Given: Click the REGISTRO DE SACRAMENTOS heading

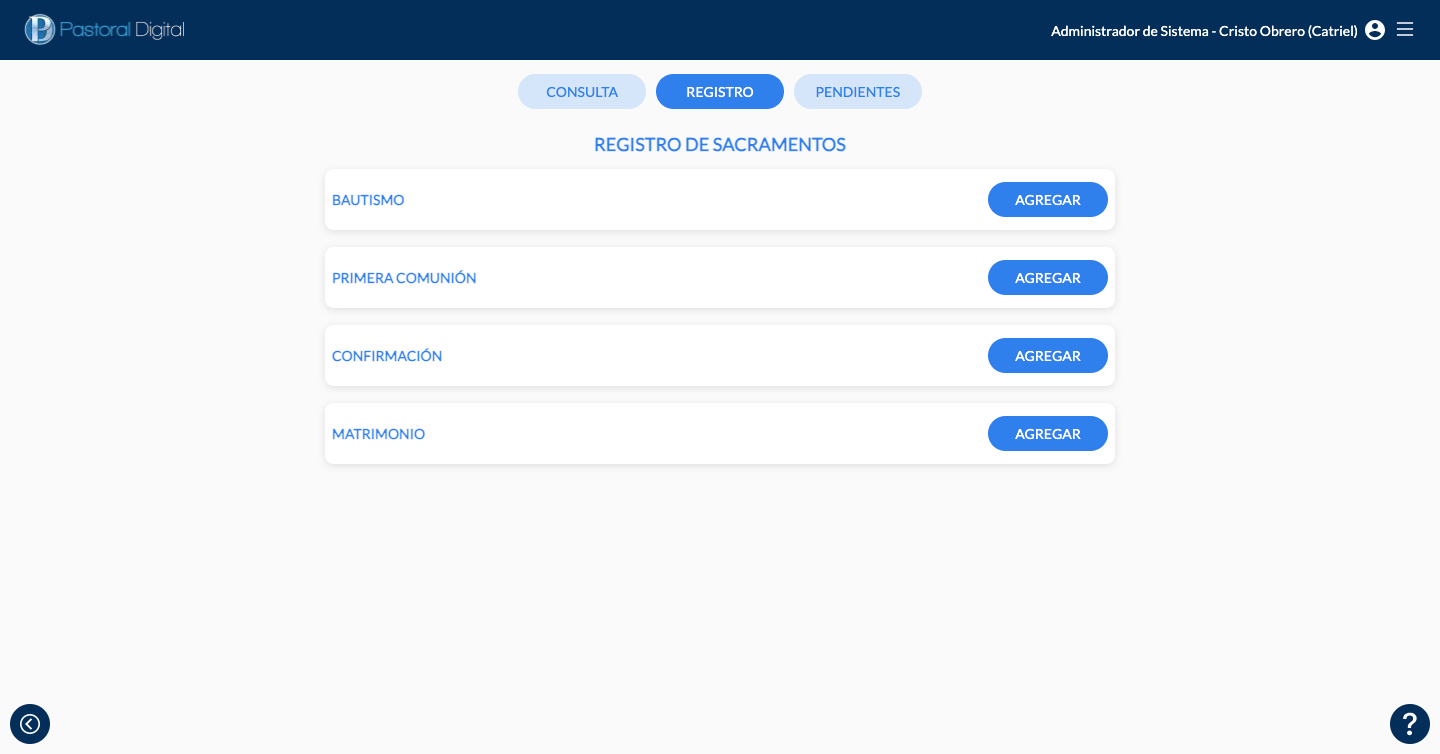Looking at the screenshot, I should 720,145.
